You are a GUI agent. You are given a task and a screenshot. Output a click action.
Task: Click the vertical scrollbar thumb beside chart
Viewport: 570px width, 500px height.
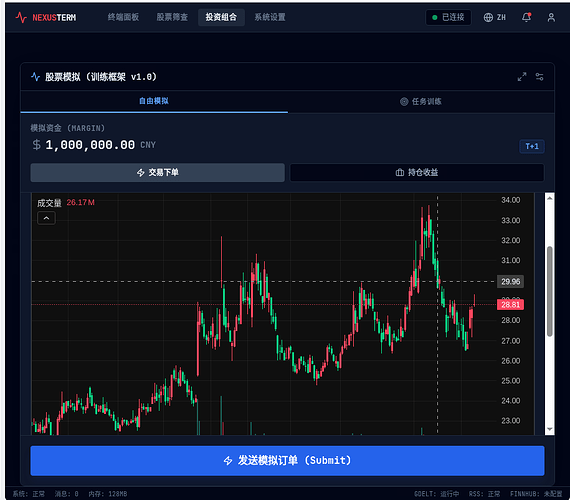(x=550, y=291)
